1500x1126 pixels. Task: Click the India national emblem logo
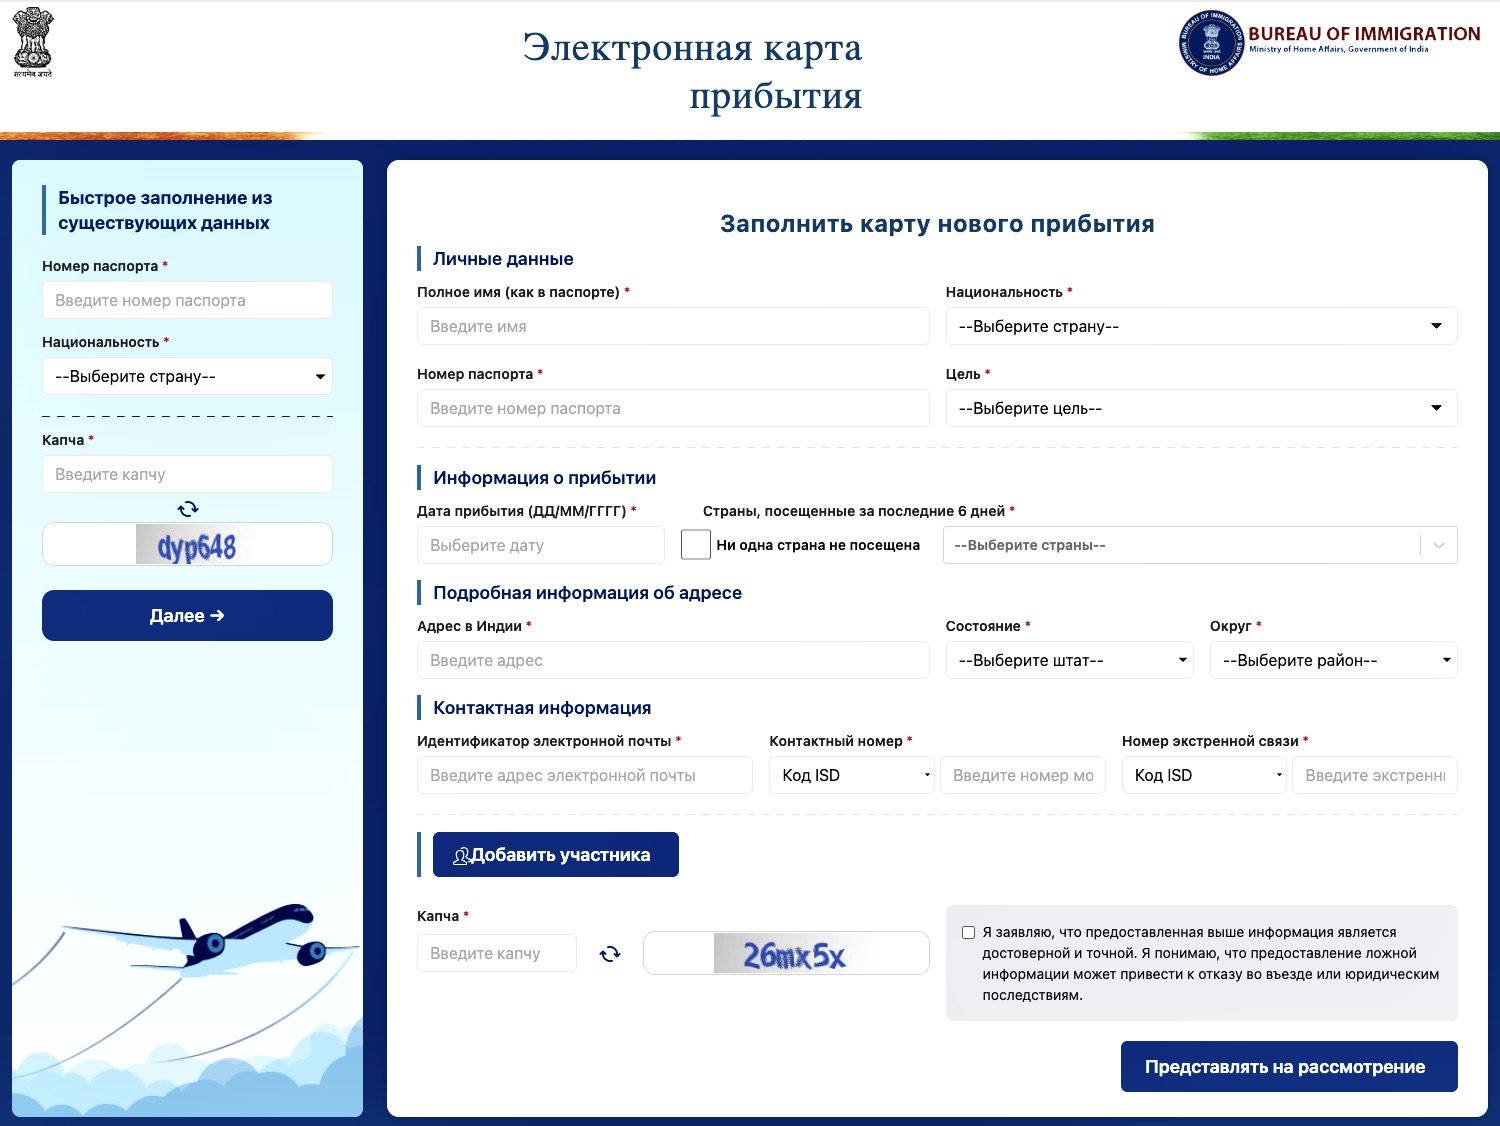[32, 42]
